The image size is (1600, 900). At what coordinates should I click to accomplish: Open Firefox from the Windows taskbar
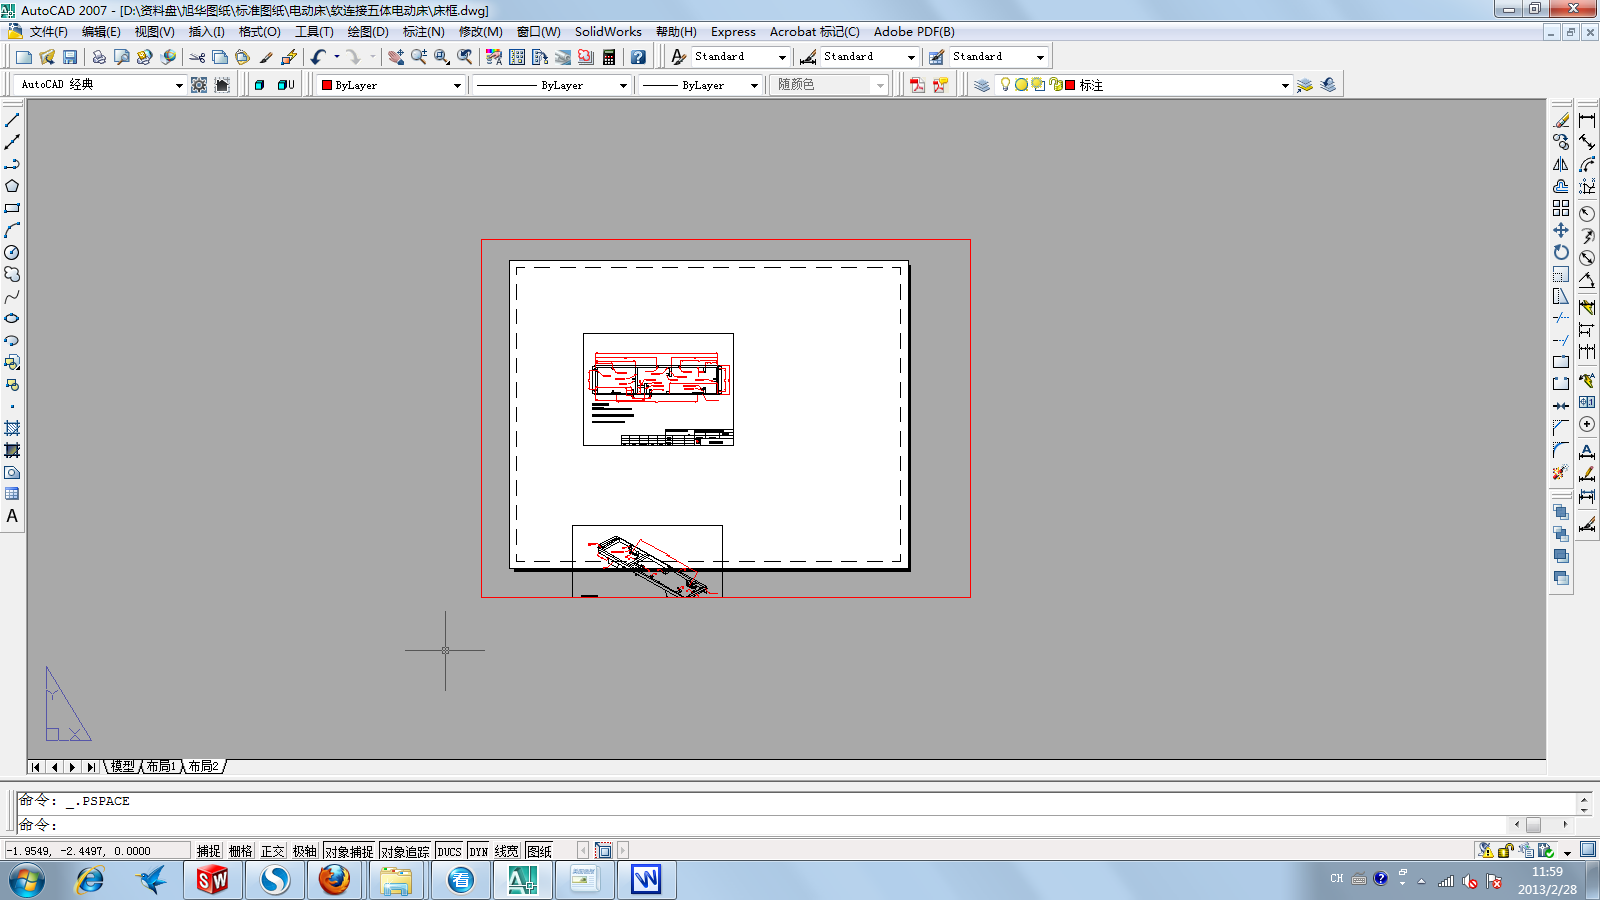pos(334,880)
